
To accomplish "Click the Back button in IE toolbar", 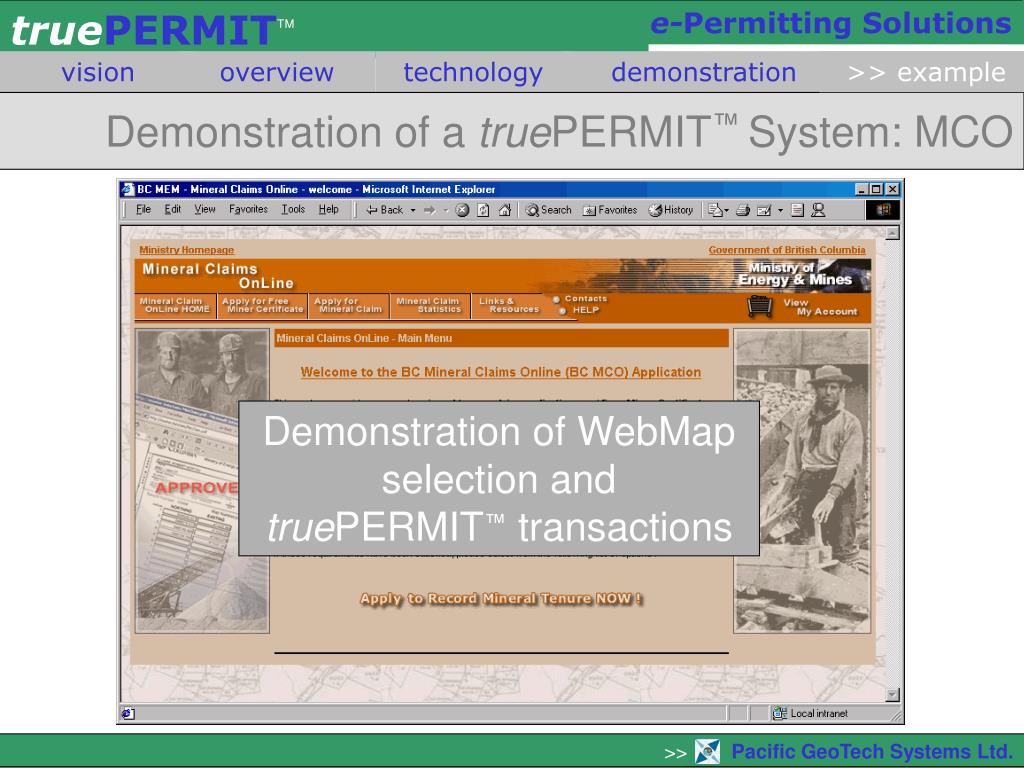I will click(385, 210).
